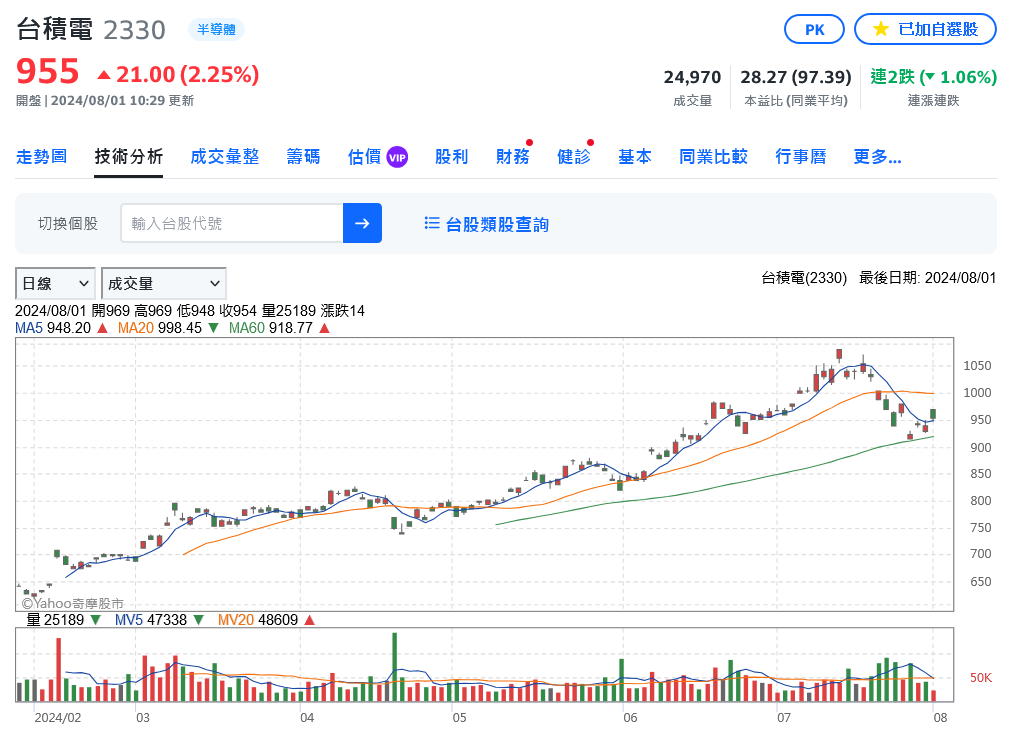Switch to the 走勢圖 tab

[x=41, y=157]
